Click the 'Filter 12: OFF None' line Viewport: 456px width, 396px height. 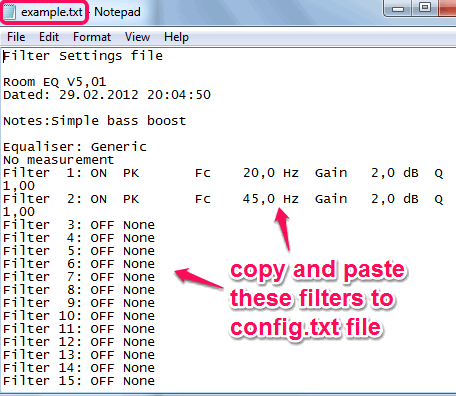click(x=79, y=342)
